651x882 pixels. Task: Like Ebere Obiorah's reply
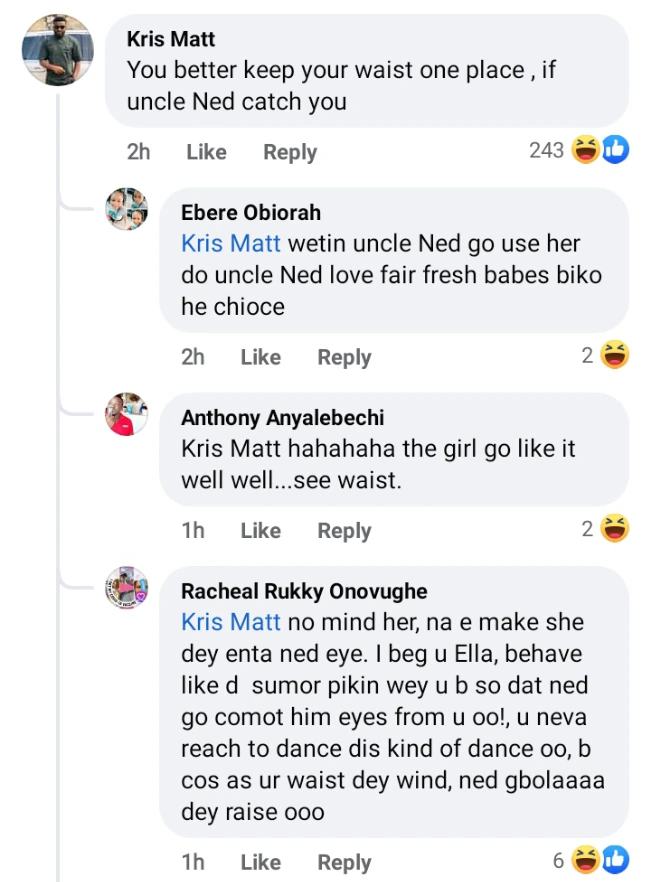pyautogui.click(x=260, y=357)
